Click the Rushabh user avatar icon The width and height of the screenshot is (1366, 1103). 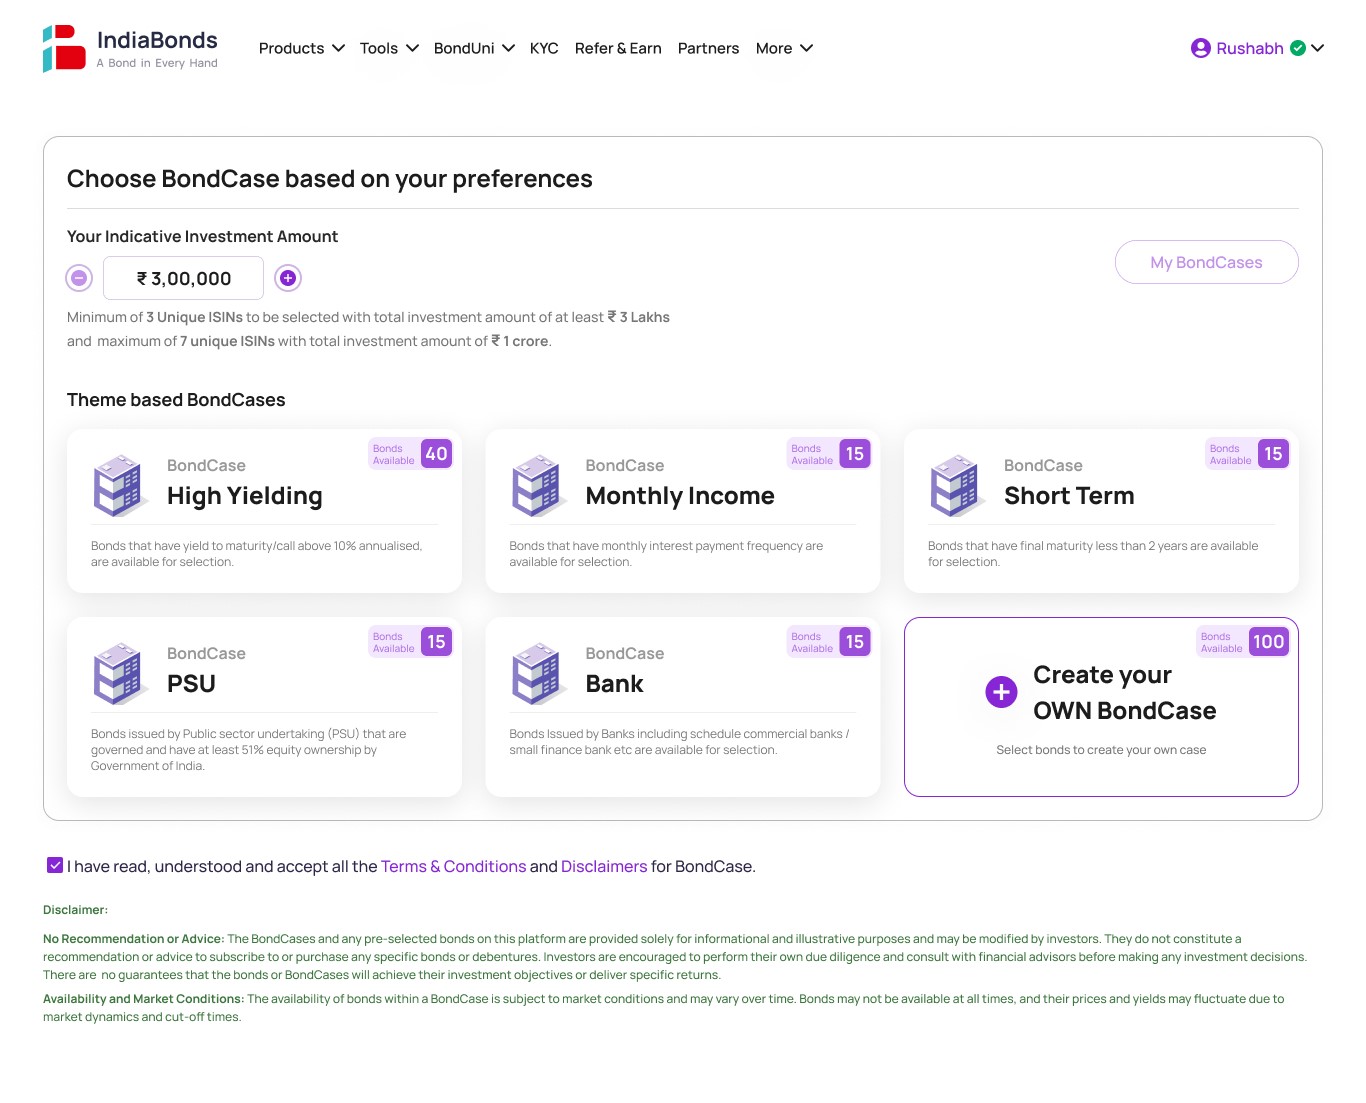pyautogui.click(x=1201, y=48)
